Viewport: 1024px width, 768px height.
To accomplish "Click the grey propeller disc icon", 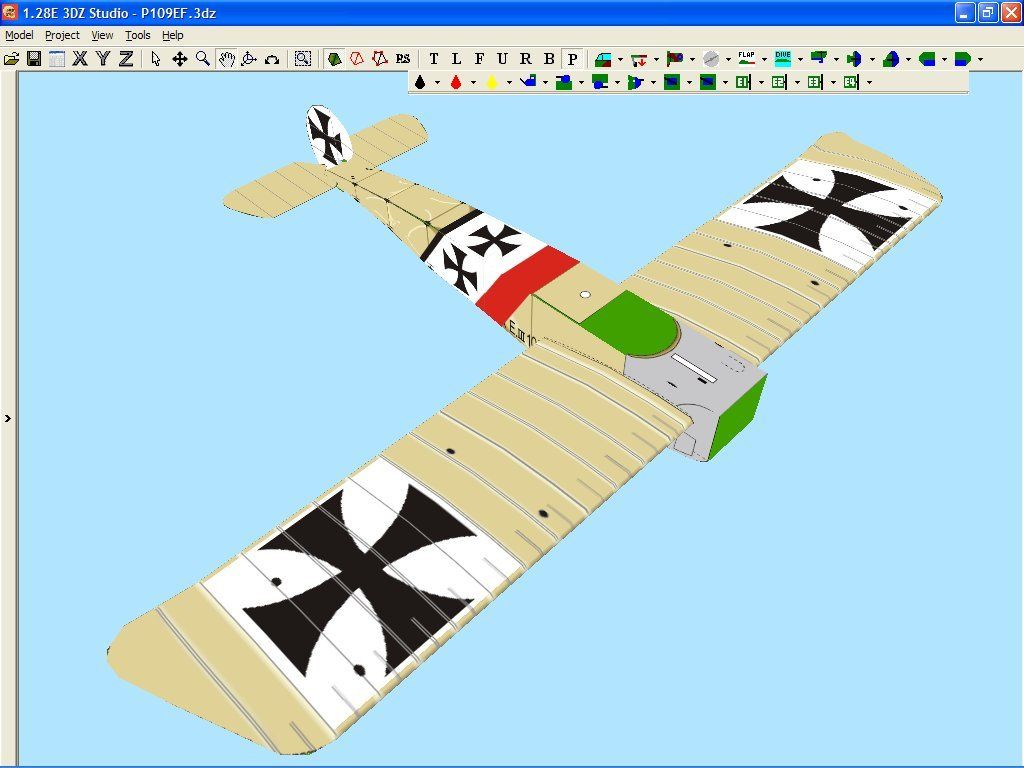I will (711, 59).
